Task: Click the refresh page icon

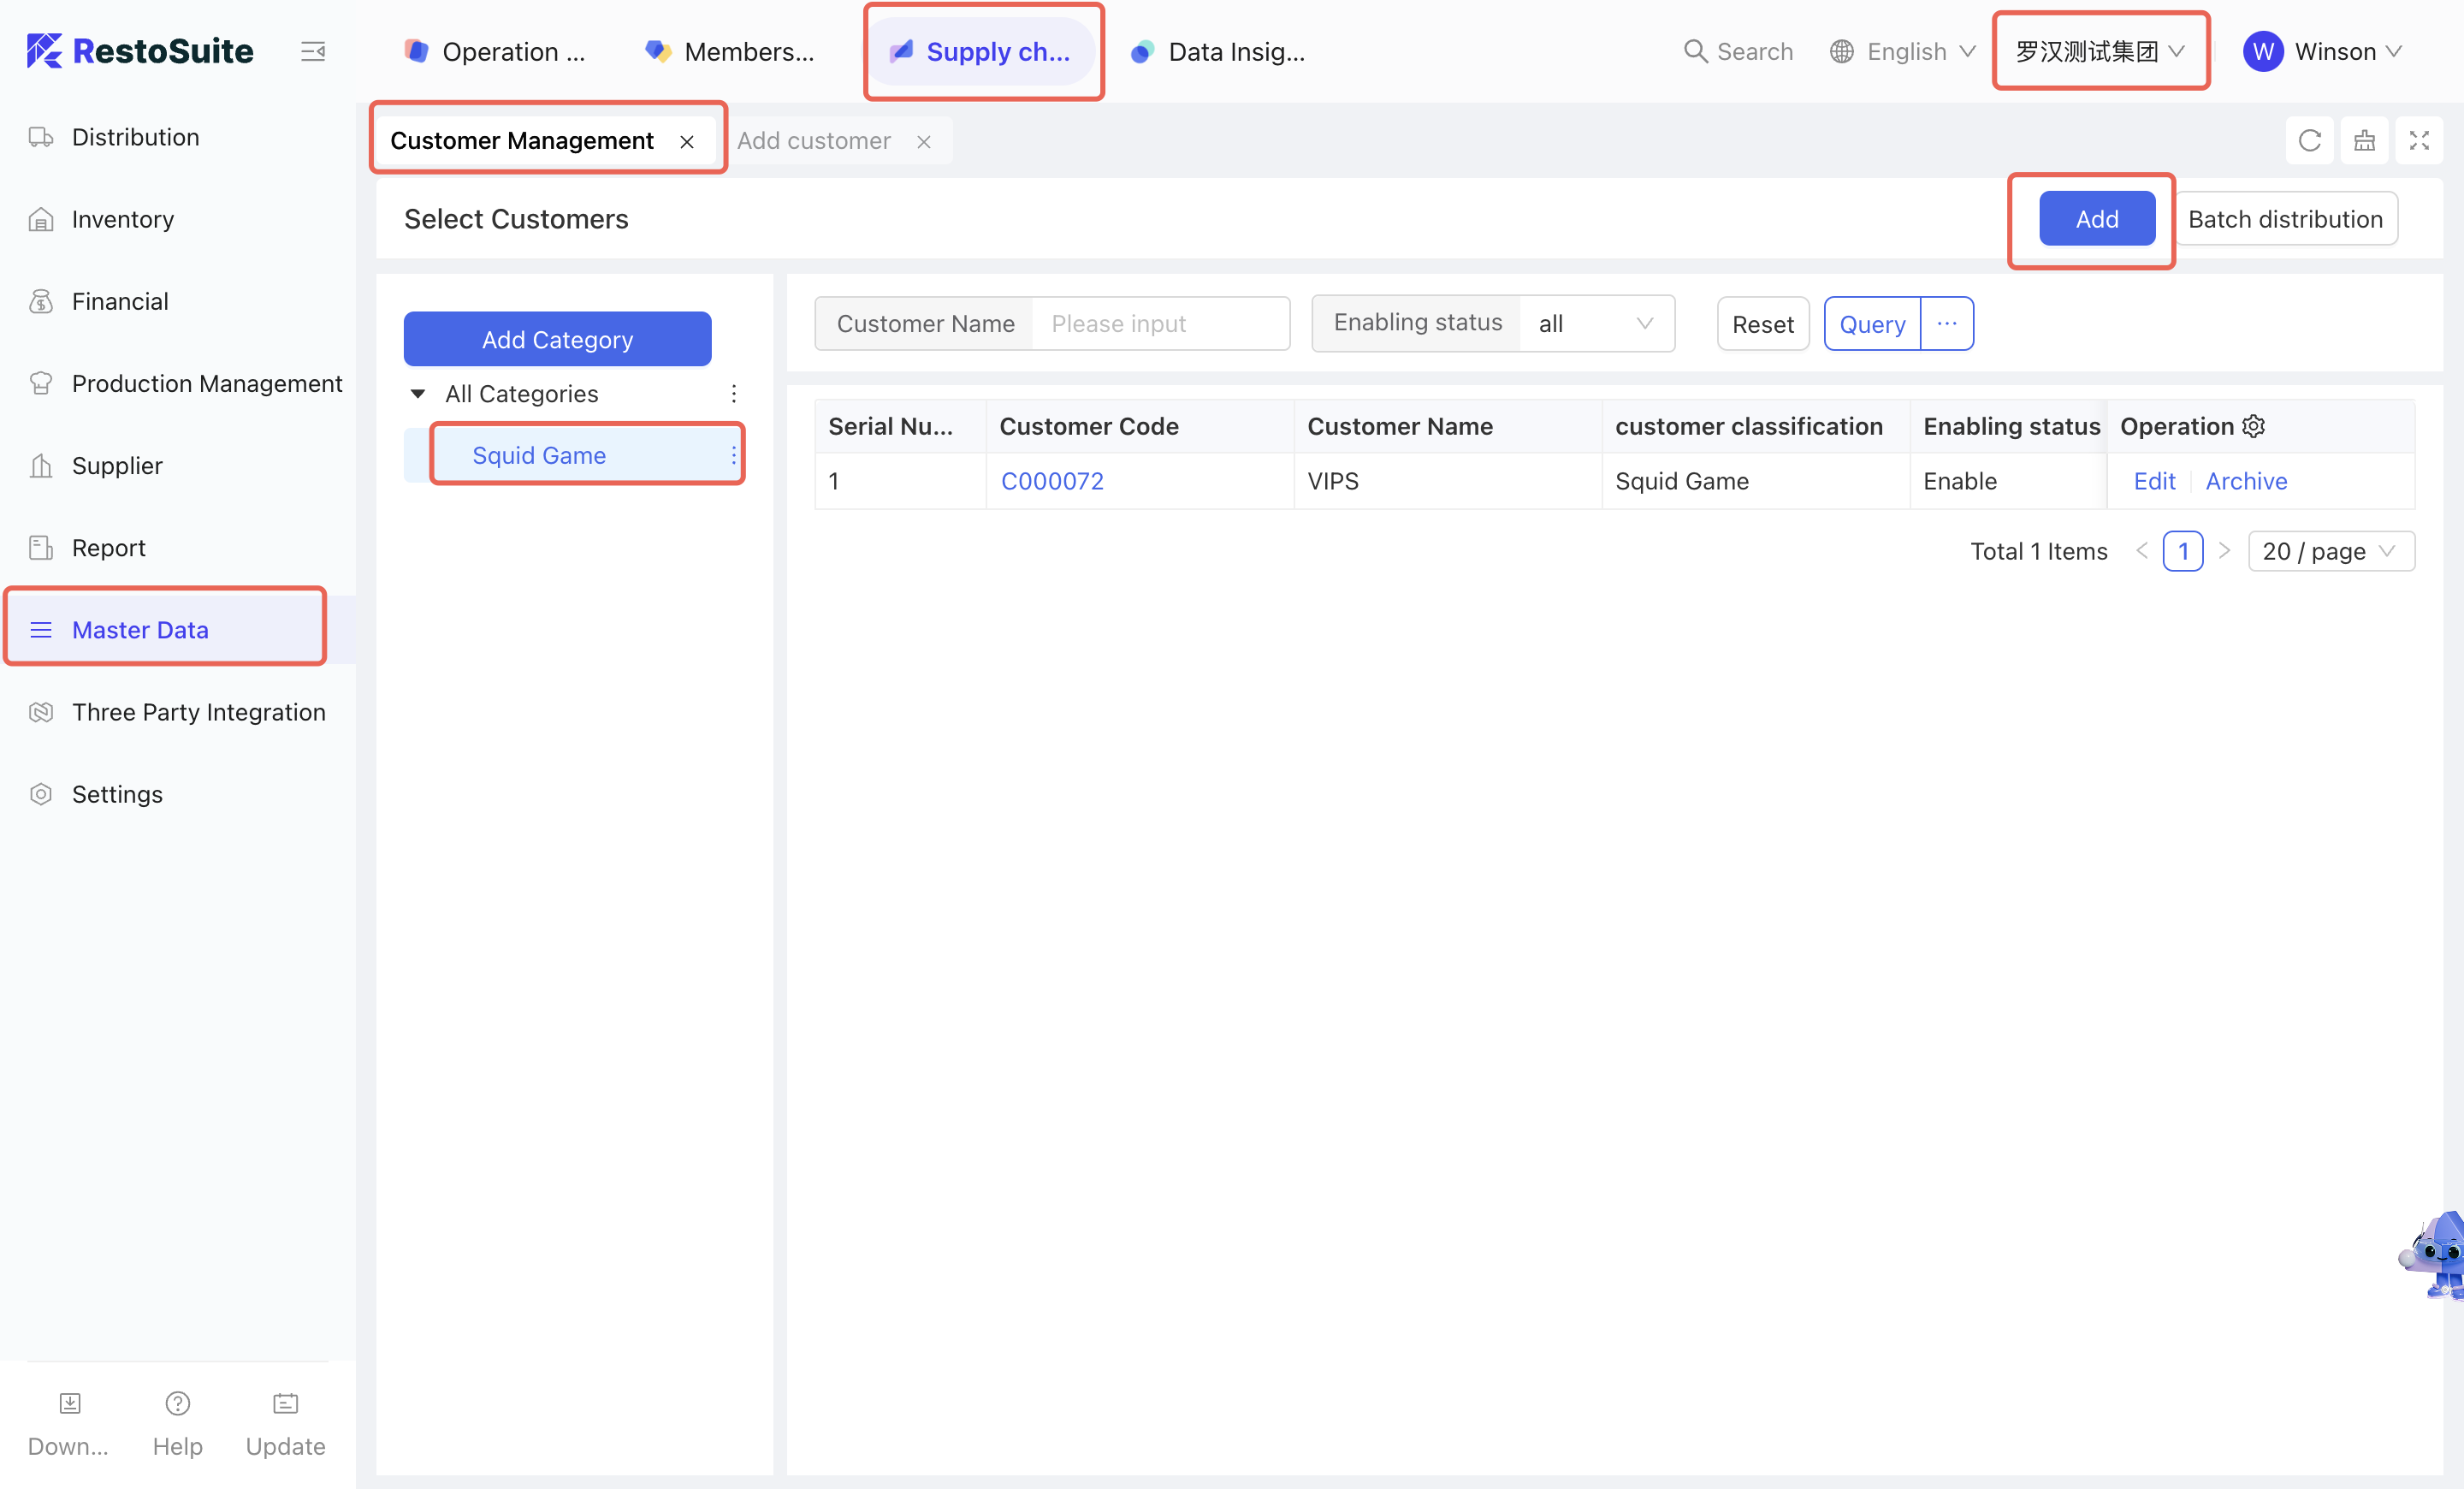Action: tap(2309, 141)
